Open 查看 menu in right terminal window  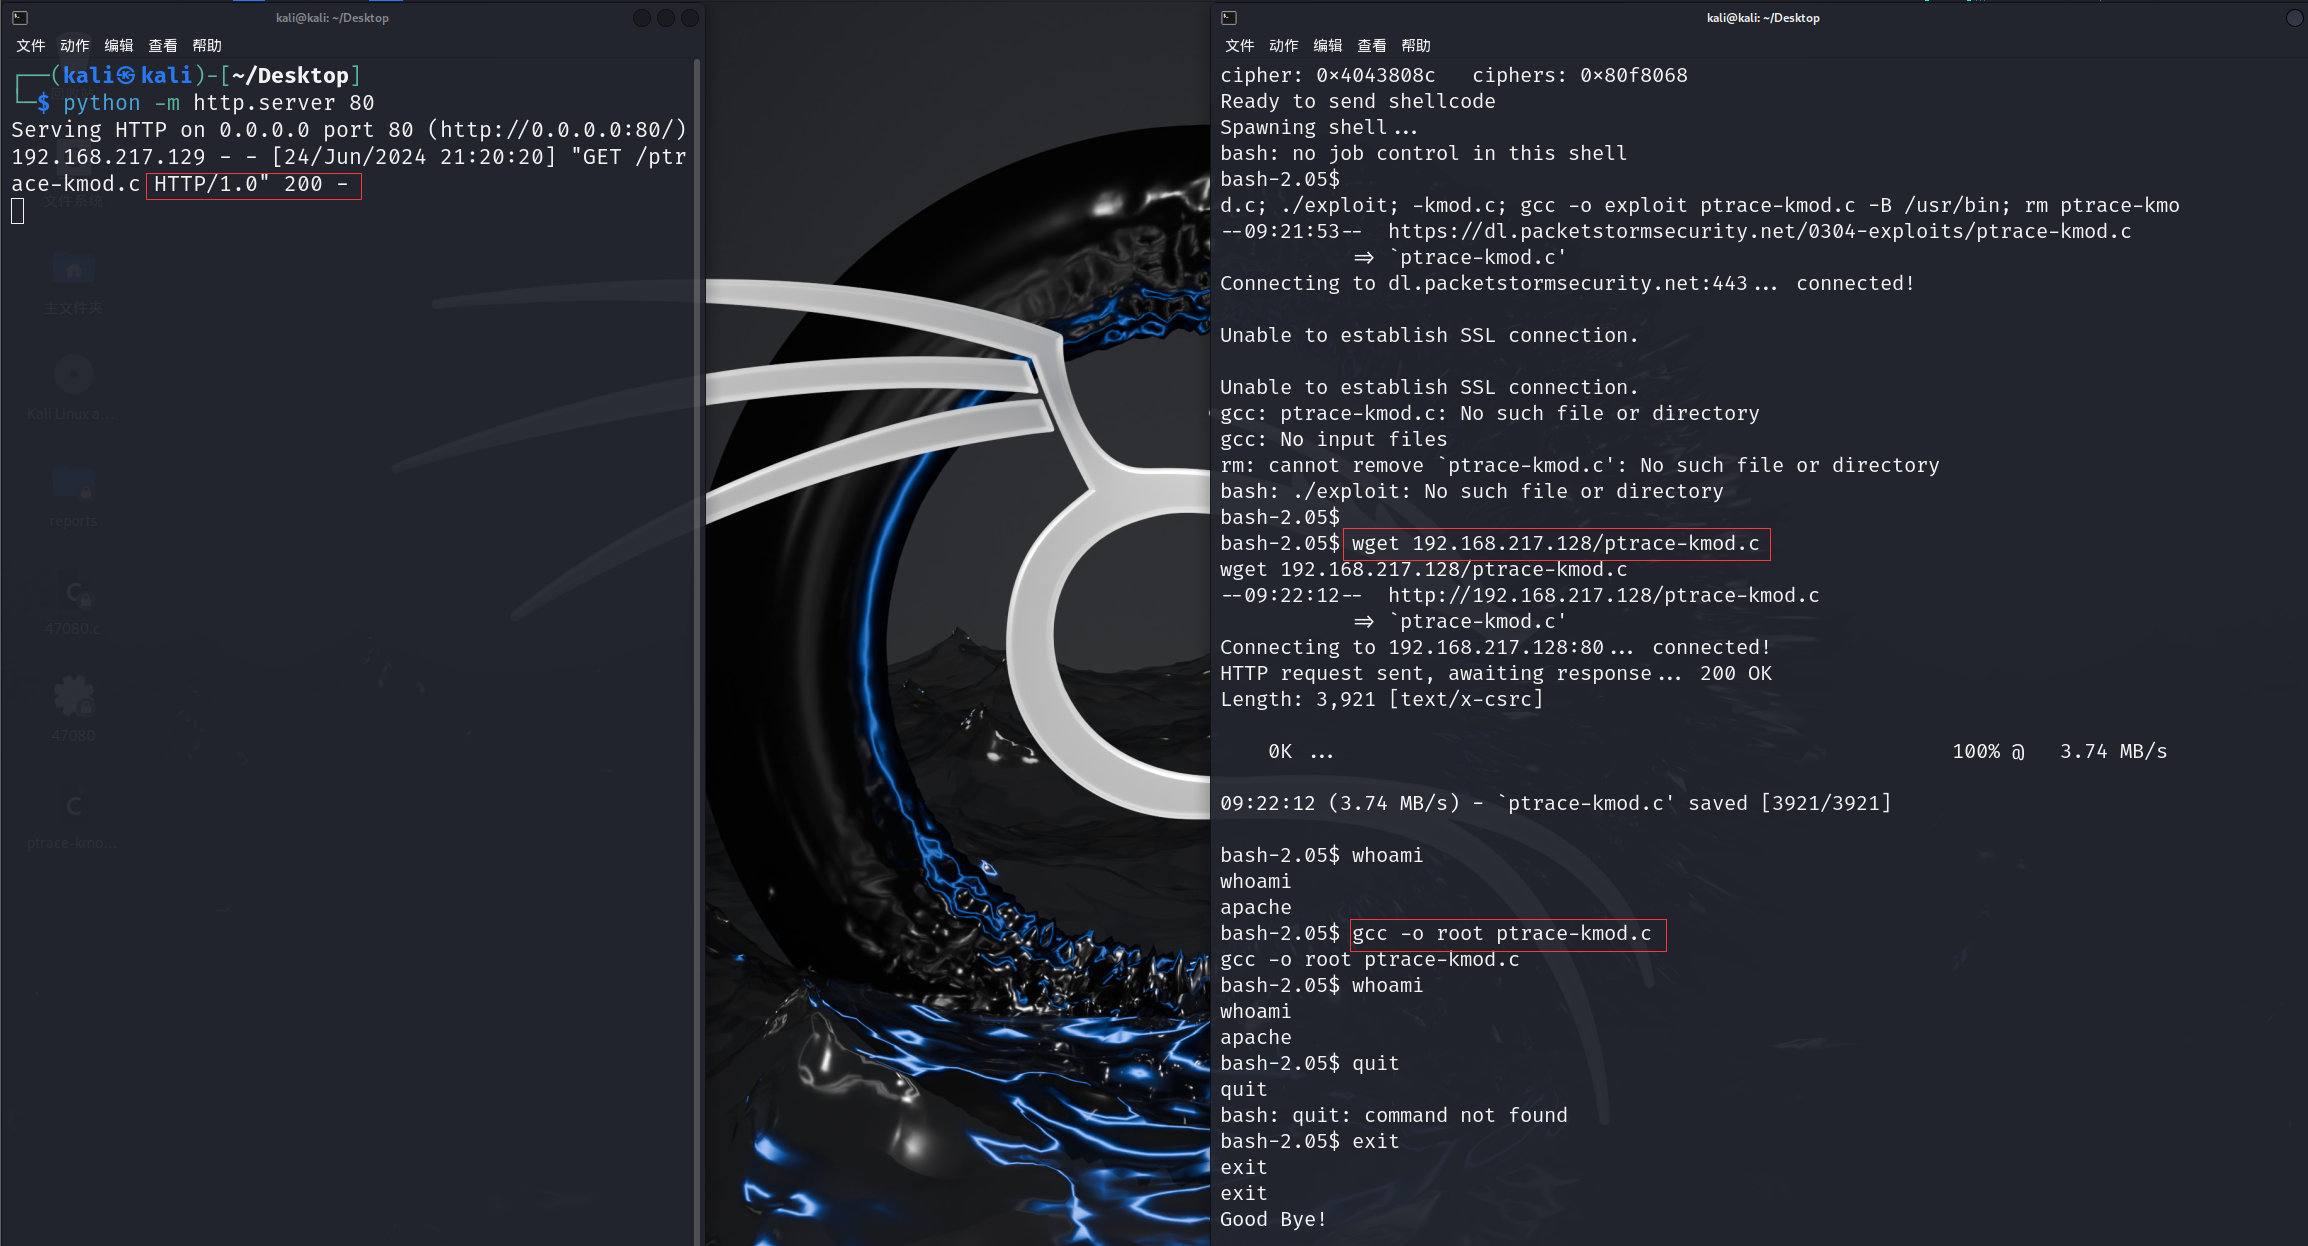tap(1372, 45)
